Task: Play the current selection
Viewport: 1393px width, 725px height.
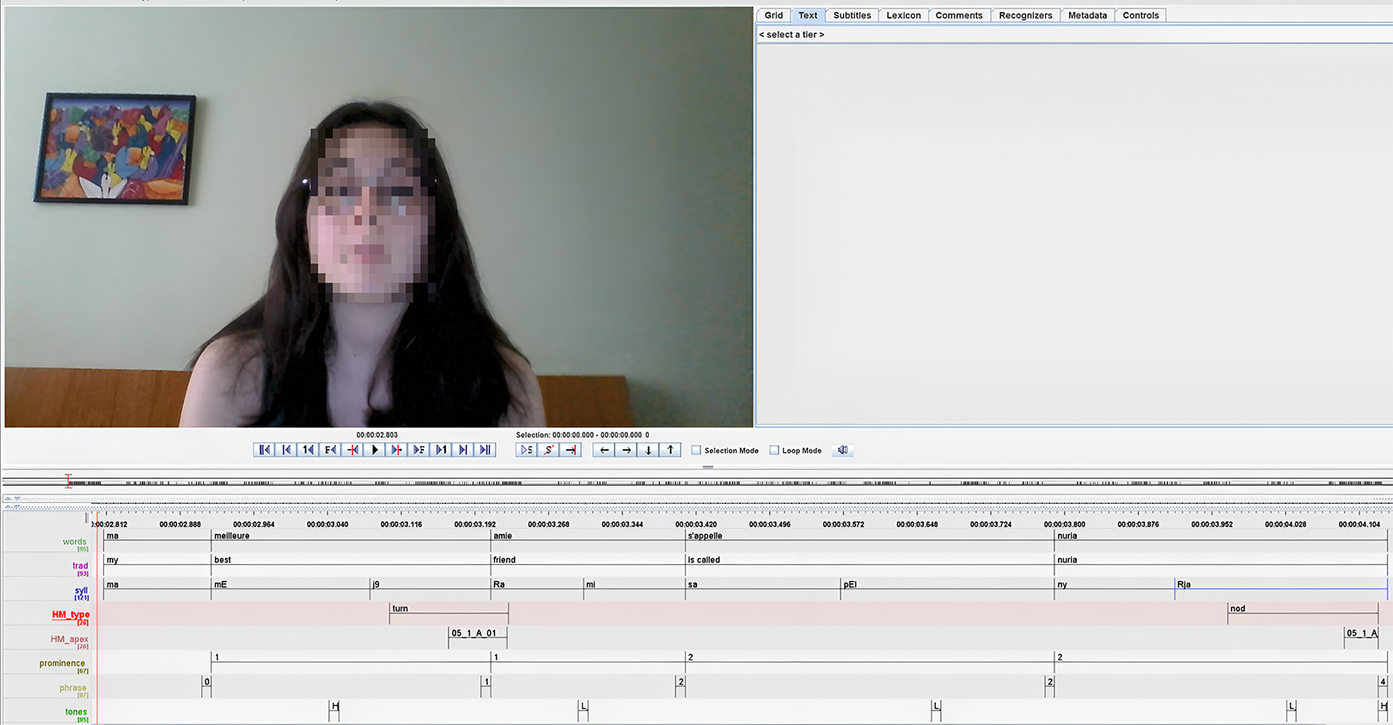Action: tap(526, 450)
